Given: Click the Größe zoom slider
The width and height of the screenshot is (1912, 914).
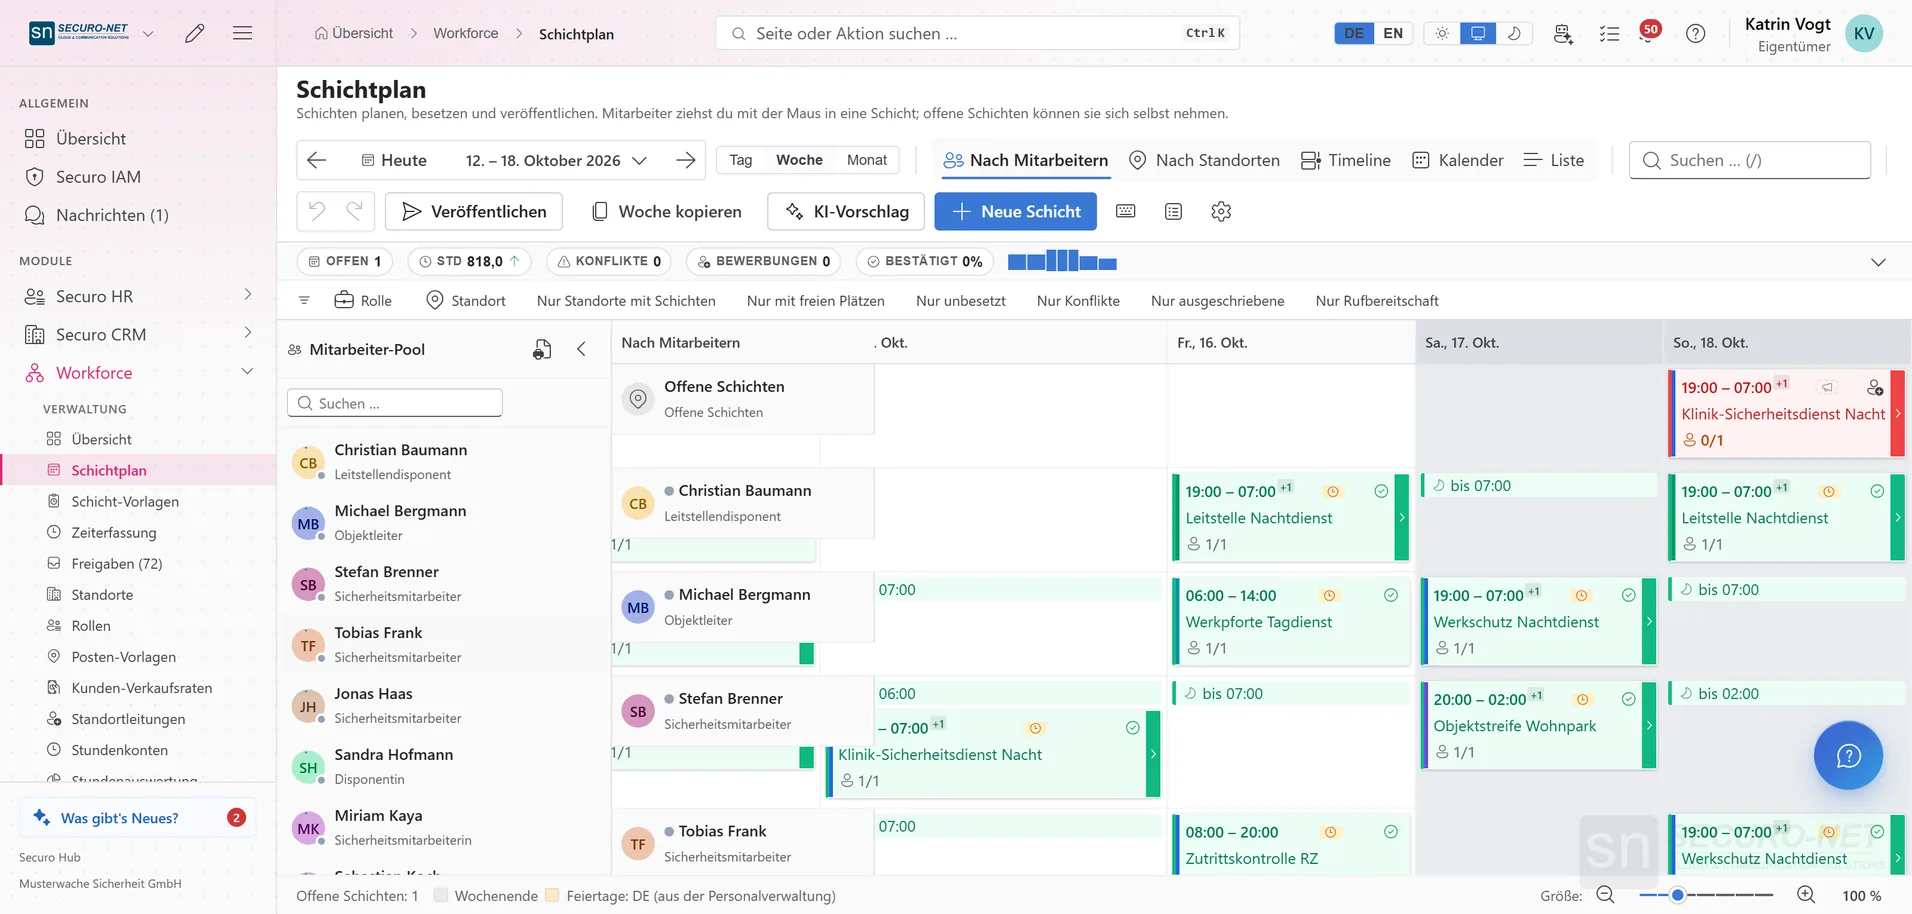Looking at the screenshot, I should pos(1706,895).
